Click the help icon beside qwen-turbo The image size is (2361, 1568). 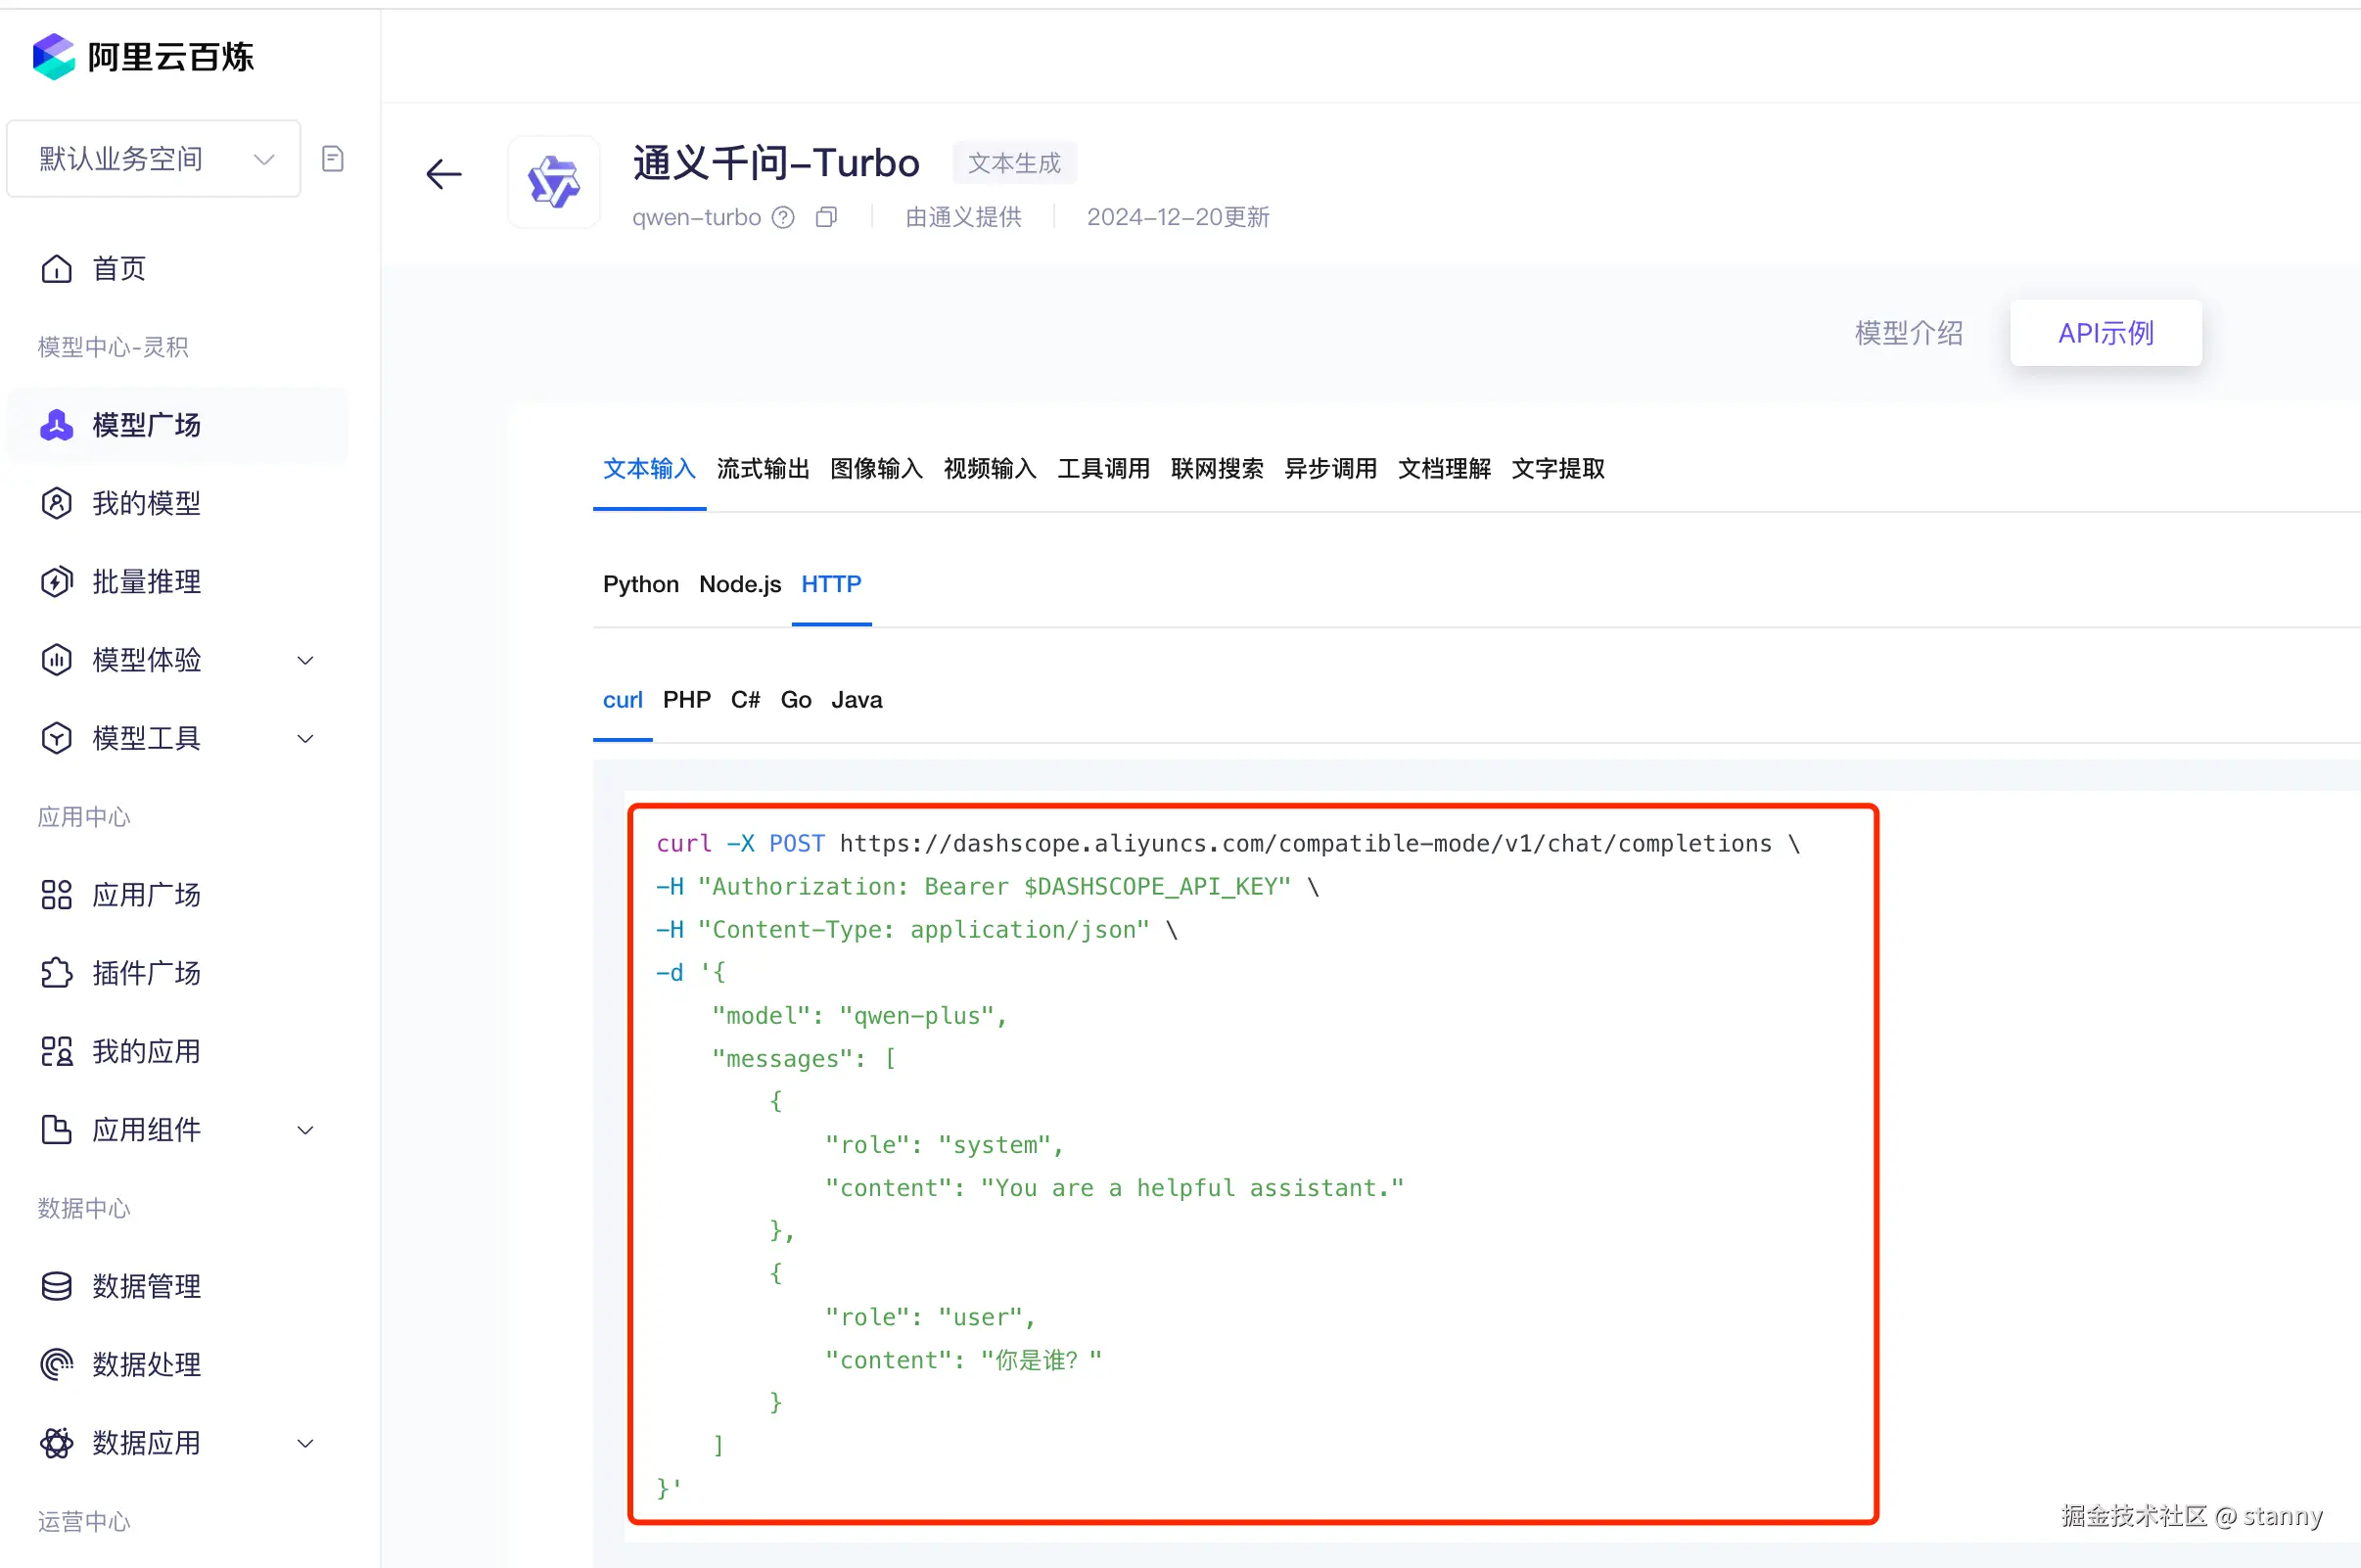784,217
